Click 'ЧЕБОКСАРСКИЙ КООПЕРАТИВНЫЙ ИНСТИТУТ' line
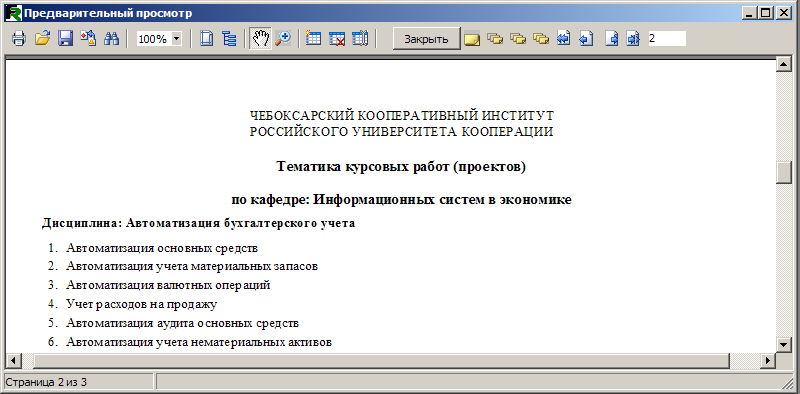Screen dimensions: 800x394 click(x=402, y=115)
